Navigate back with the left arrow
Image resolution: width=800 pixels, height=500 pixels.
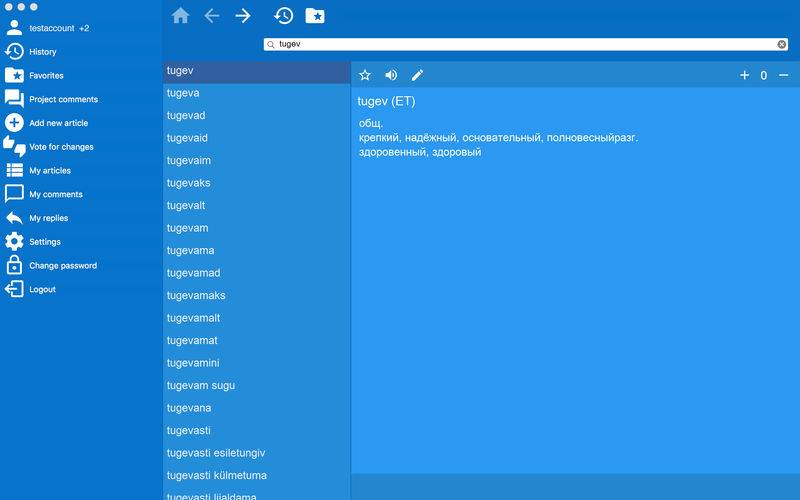pos(212,16)
